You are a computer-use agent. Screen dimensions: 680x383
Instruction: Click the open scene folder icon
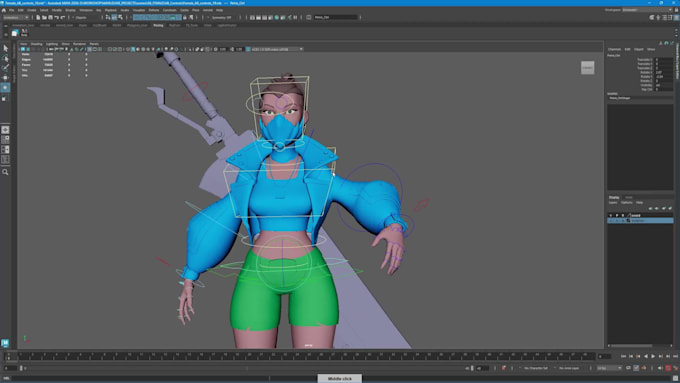(44, 17)
